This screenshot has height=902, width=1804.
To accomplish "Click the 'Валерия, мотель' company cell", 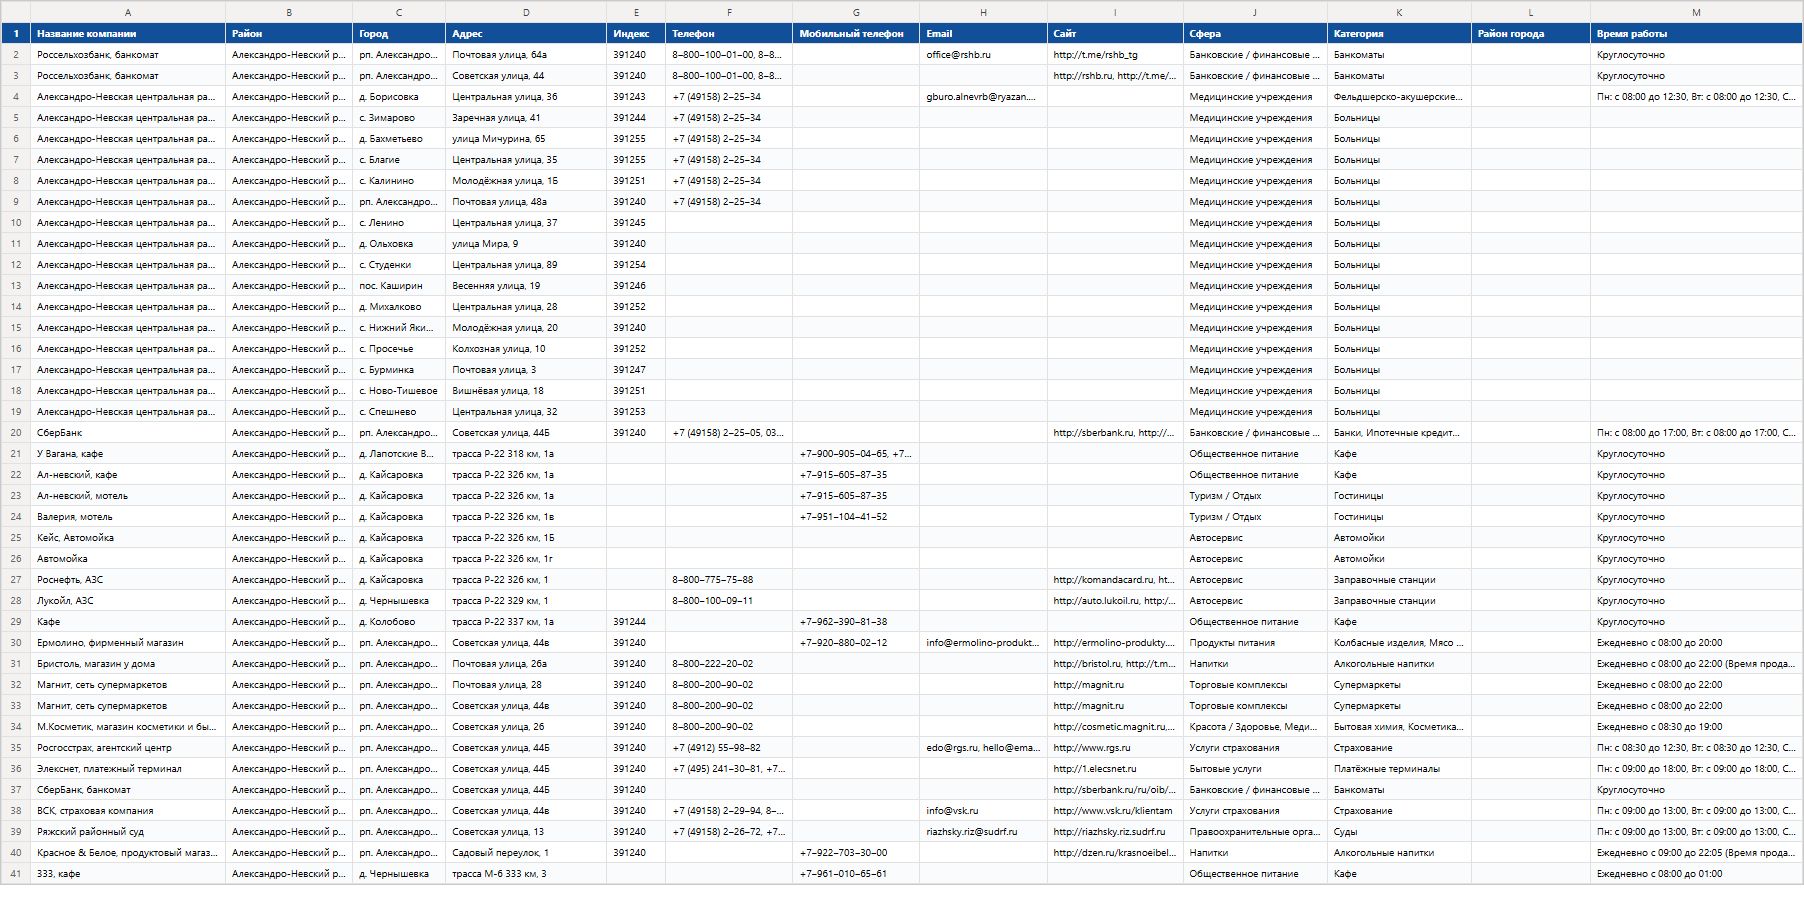I will pos(128,517).
